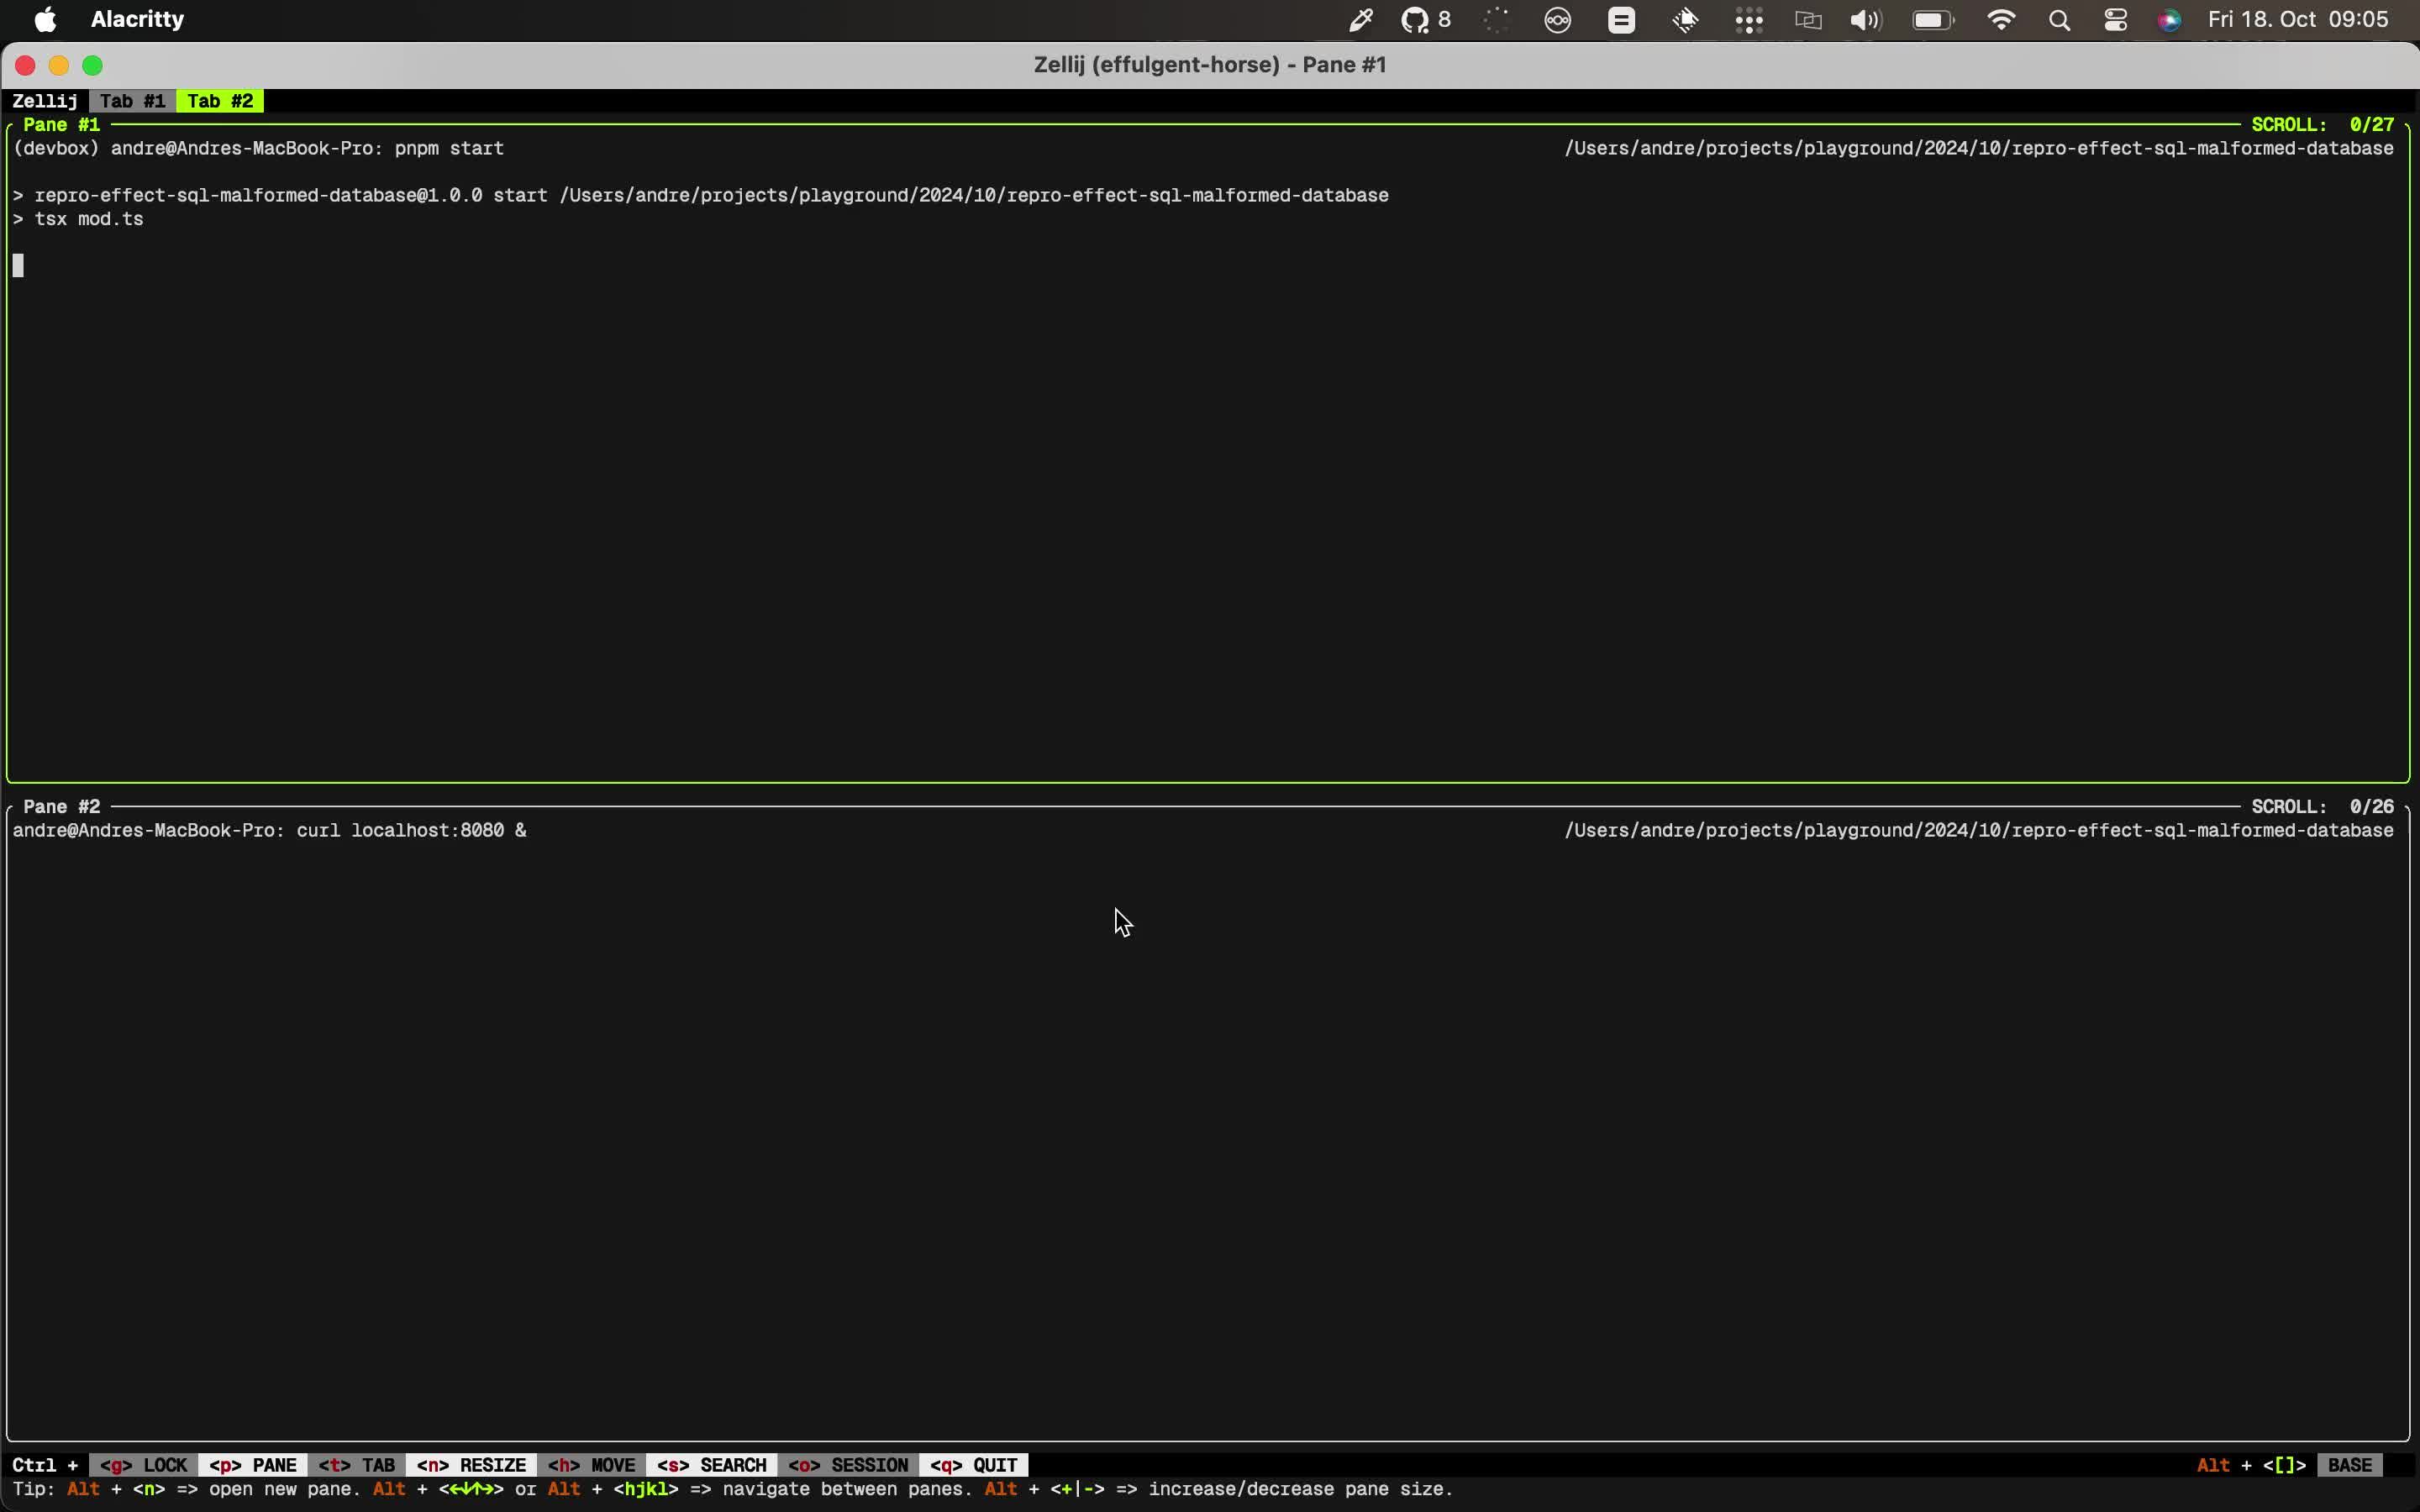Toggle LOCK mode in Zellij status bar
2420x1512 pixels.
(144, 1465)
